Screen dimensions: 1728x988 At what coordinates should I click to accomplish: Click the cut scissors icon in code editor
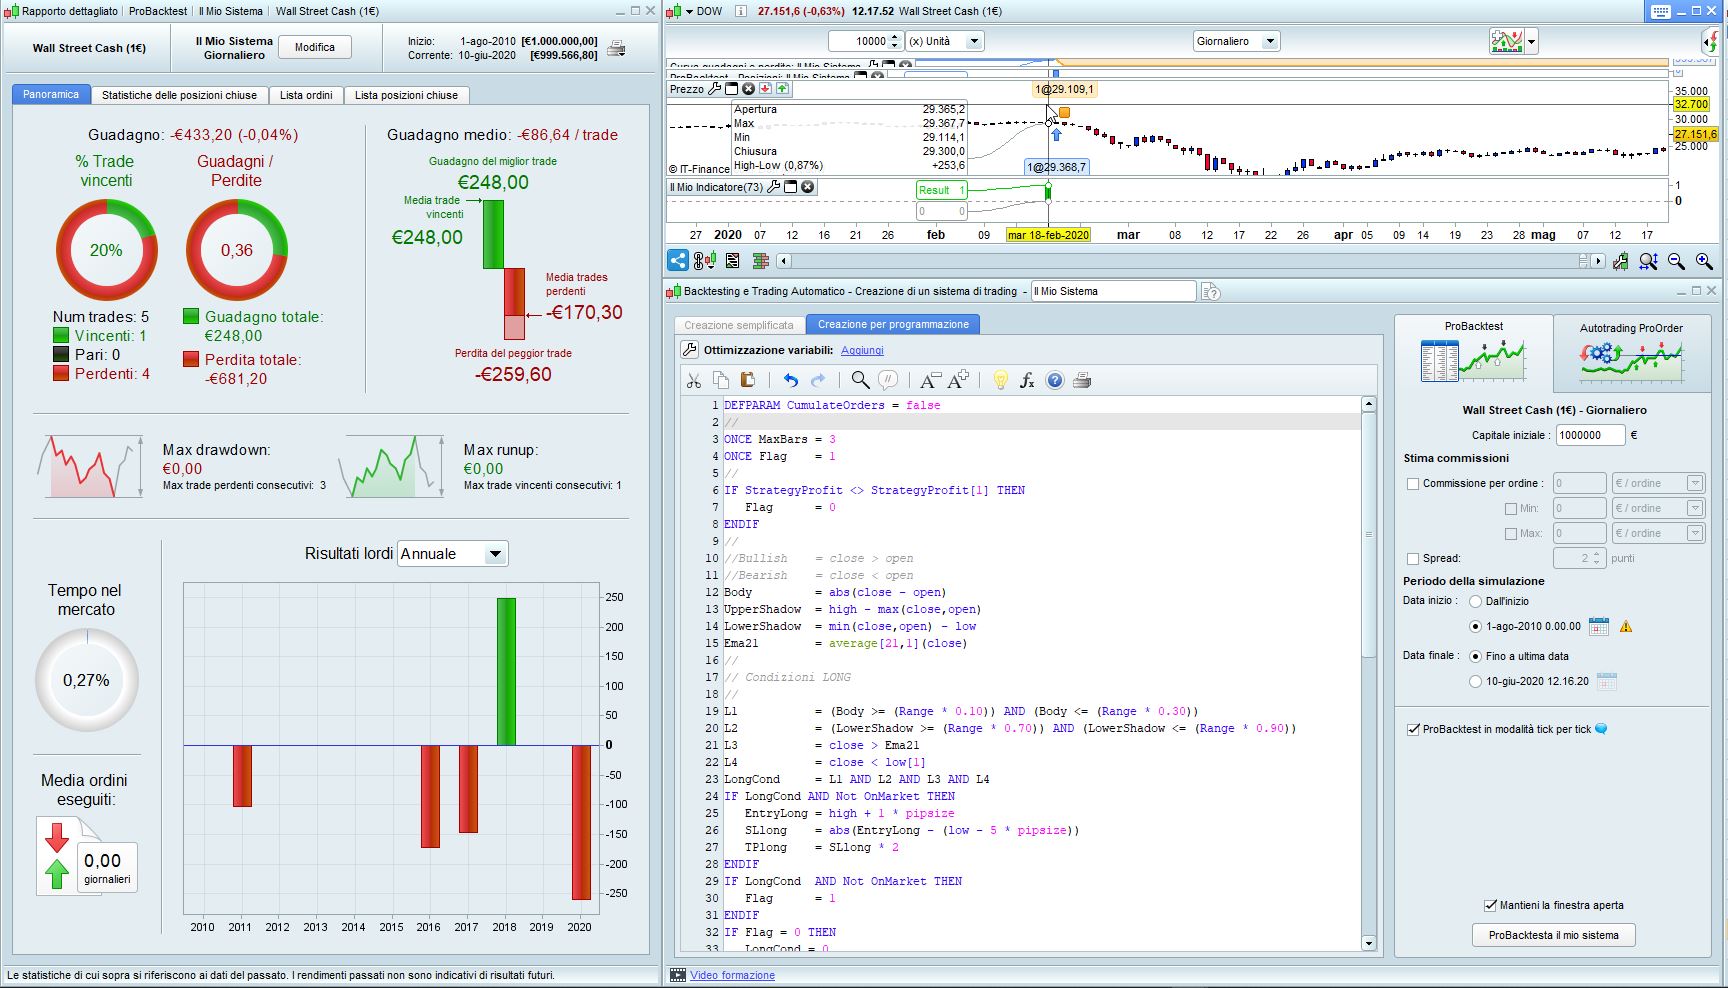click(693, 380)
